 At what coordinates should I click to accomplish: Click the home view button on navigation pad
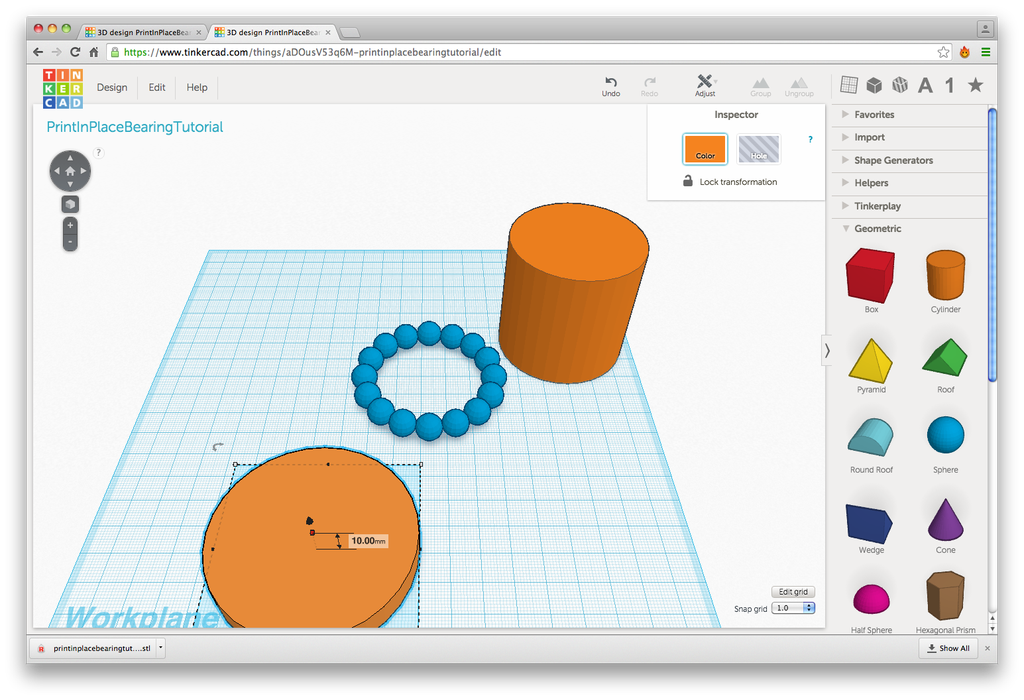point(70,171)
